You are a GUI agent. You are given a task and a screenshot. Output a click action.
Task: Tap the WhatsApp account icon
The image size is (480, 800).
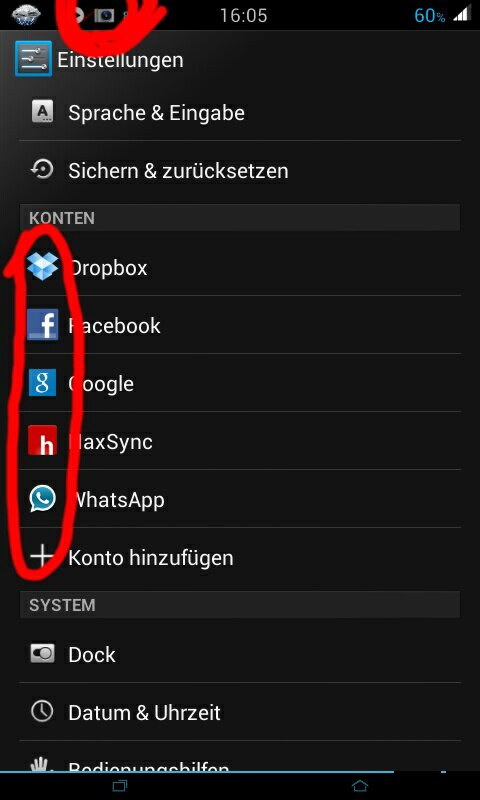[x=42, y=498]
